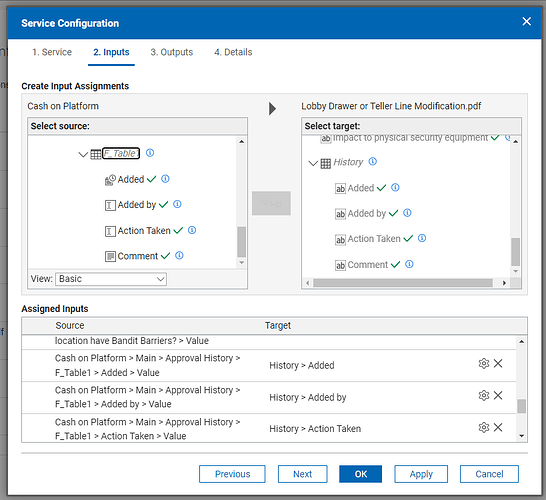
Task: Click info icon beside source Comment field
Action: [179, 256]
